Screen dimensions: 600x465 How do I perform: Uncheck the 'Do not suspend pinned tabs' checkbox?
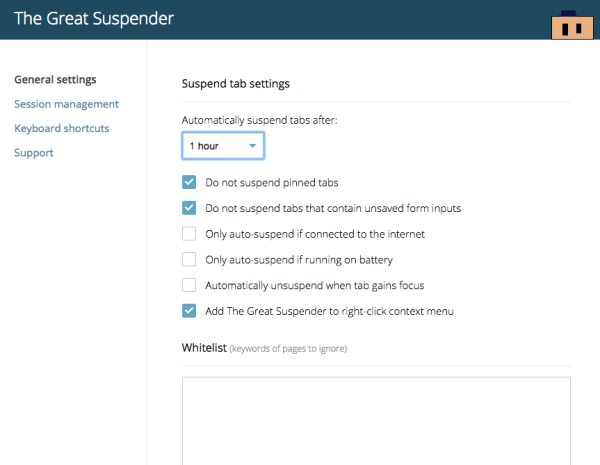[x=189, y=183]
